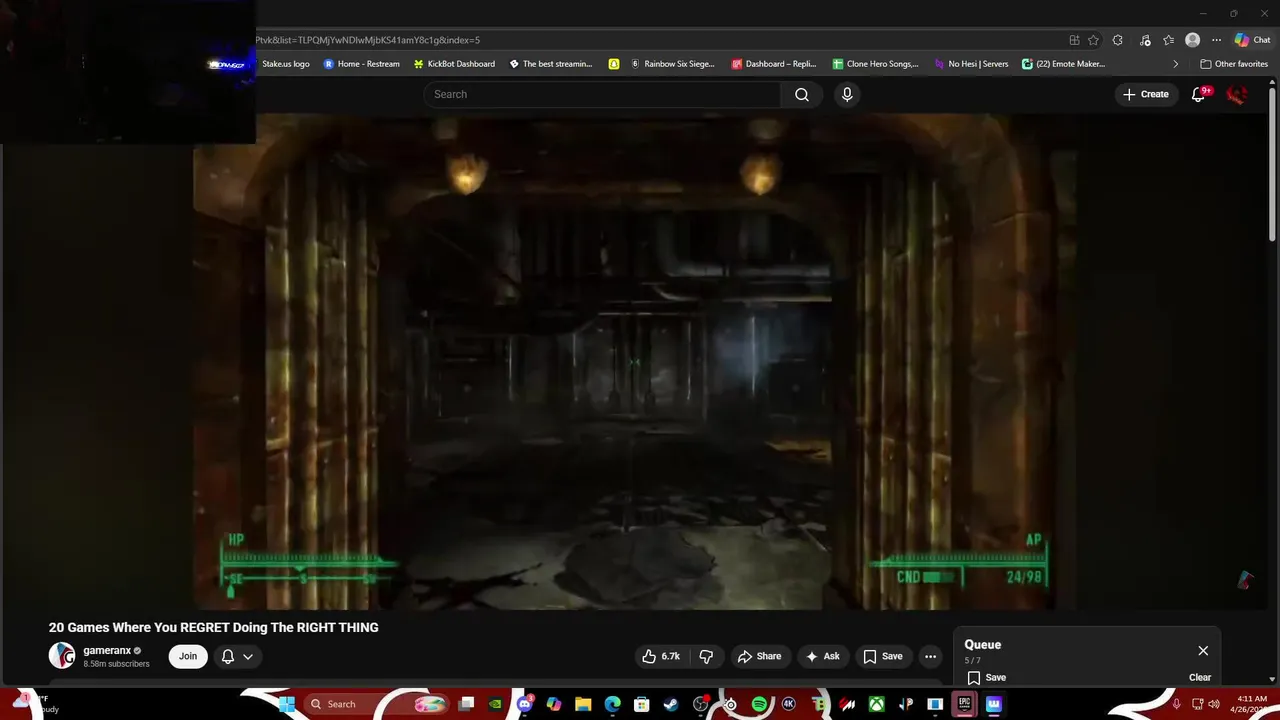Open the Home - Restream bookmark
Image resolution: width=1280 pixels, height=720 pixels.
pyautogui.click(x=361, y=64)
